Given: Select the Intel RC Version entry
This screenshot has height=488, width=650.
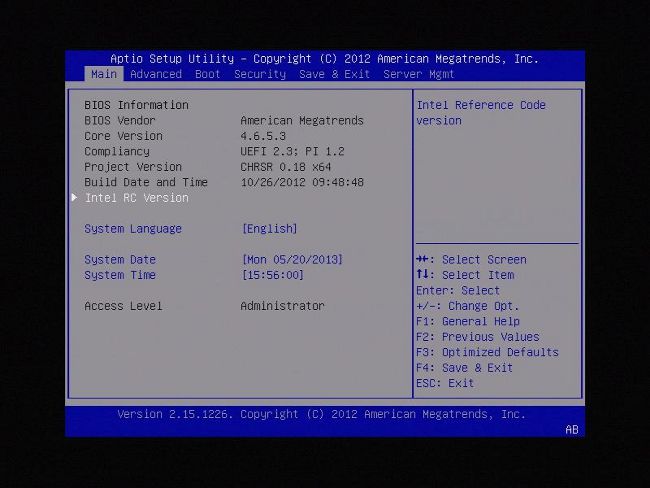Looking at the screenshot, I should pyautogui.click(x=137, y=198).
